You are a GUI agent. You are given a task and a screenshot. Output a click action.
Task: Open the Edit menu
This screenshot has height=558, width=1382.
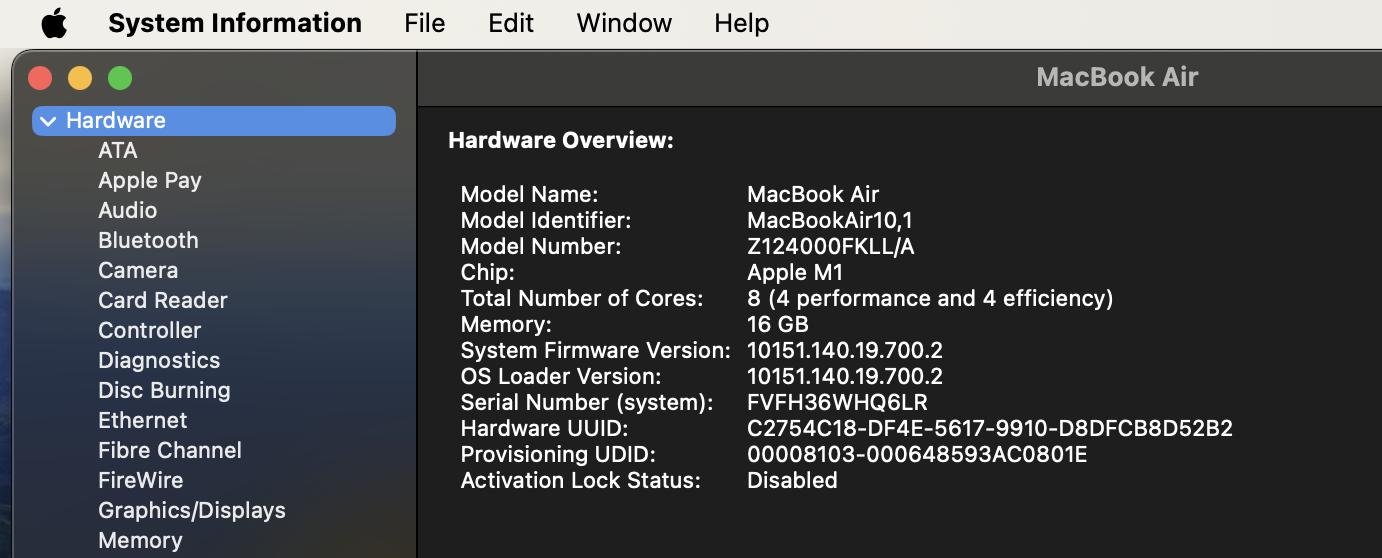511,23
